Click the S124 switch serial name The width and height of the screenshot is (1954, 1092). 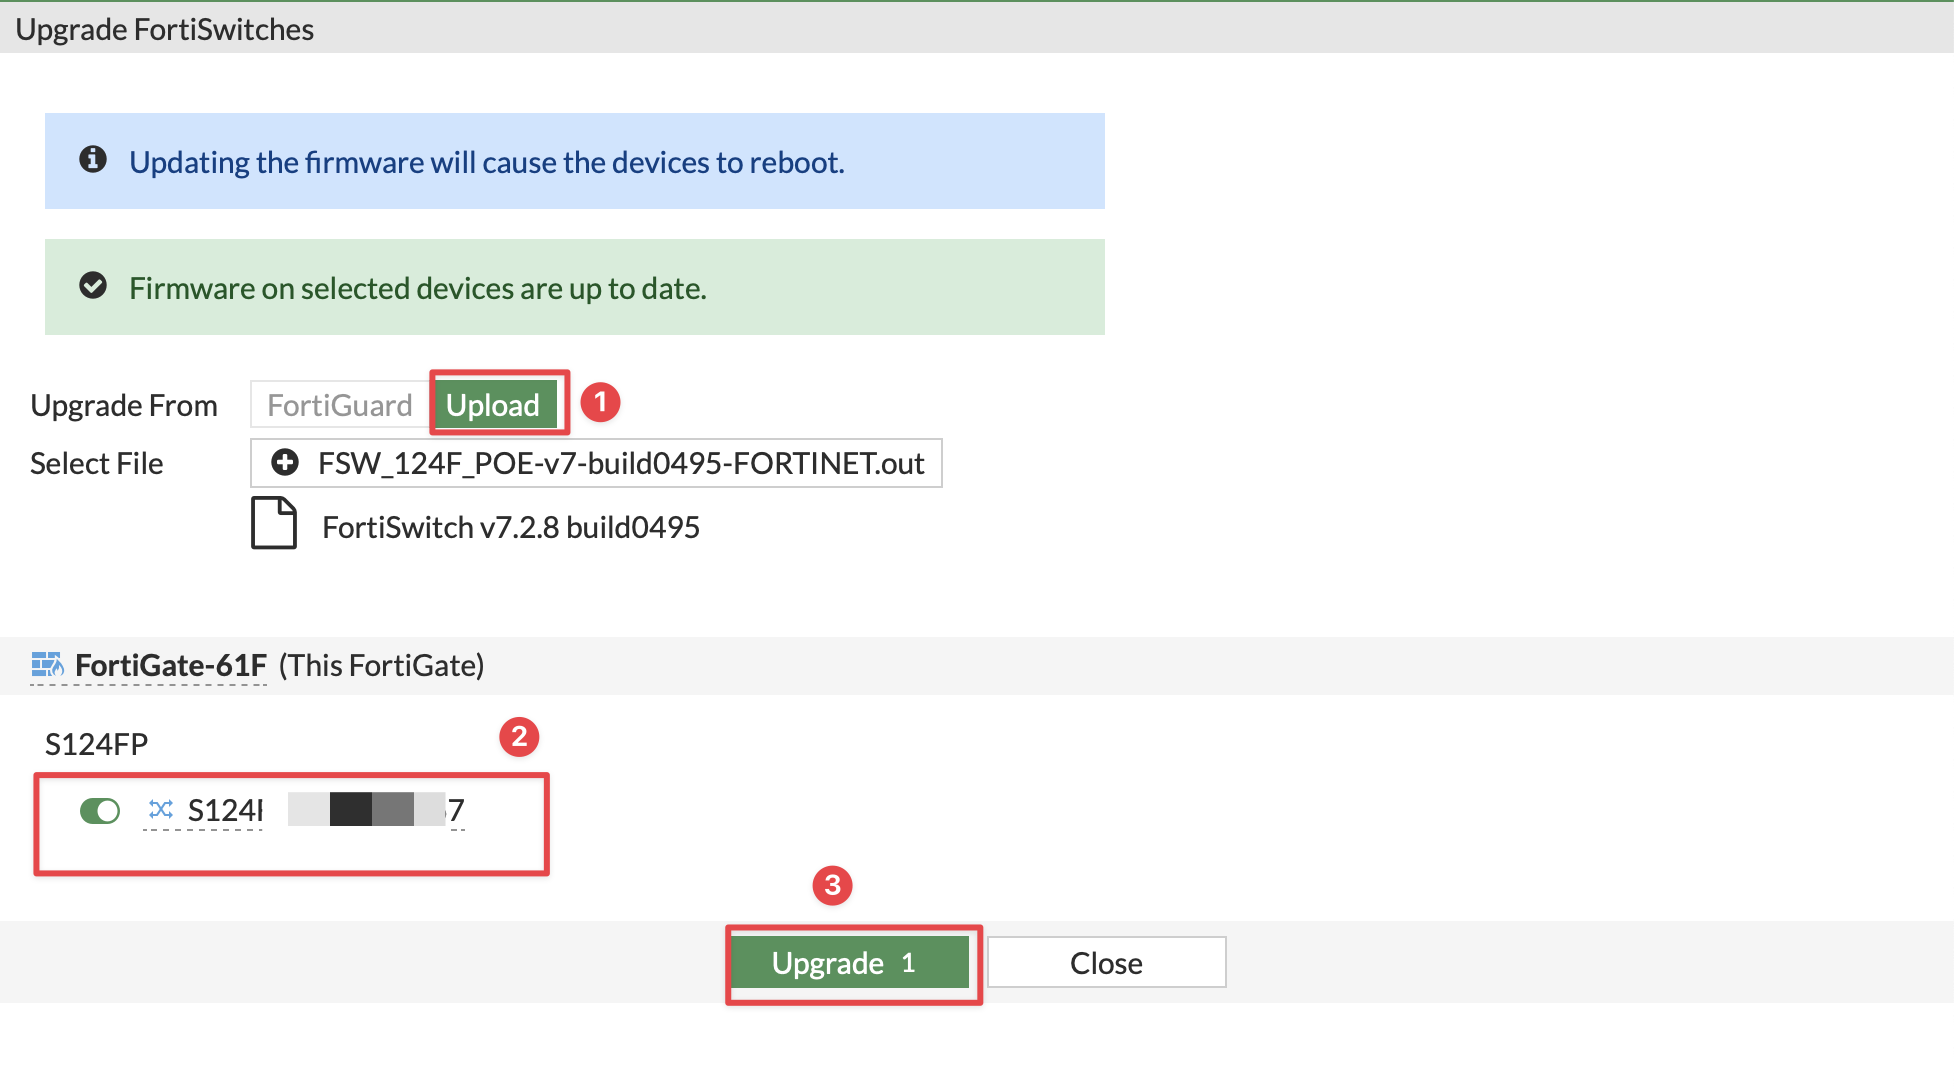tap(326, 810)
